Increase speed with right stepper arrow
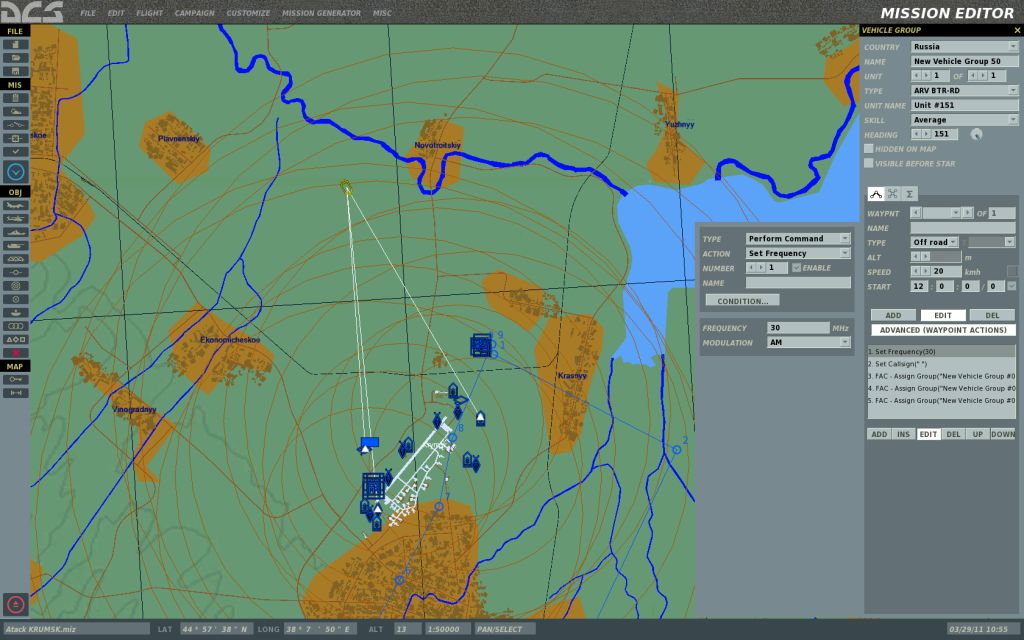This screenshot has height=640, width=1024. click(x=925, y=271)
